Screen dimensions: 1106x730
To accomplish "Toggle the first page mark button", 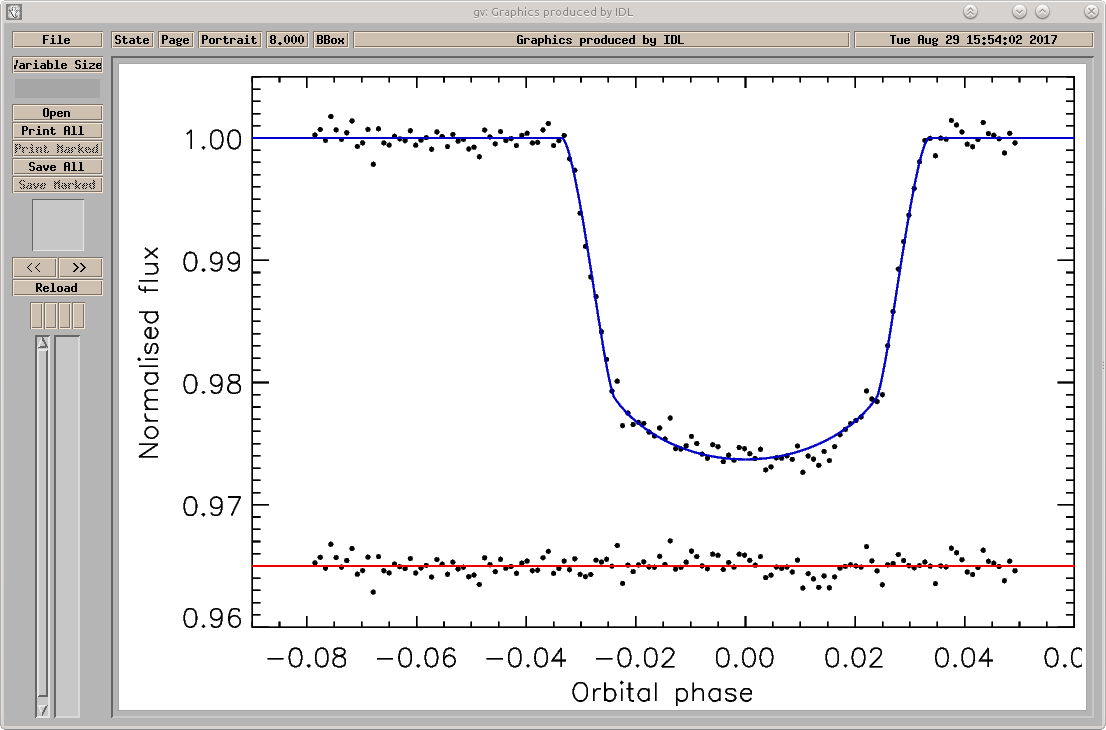I will click(x=37, y=316).
